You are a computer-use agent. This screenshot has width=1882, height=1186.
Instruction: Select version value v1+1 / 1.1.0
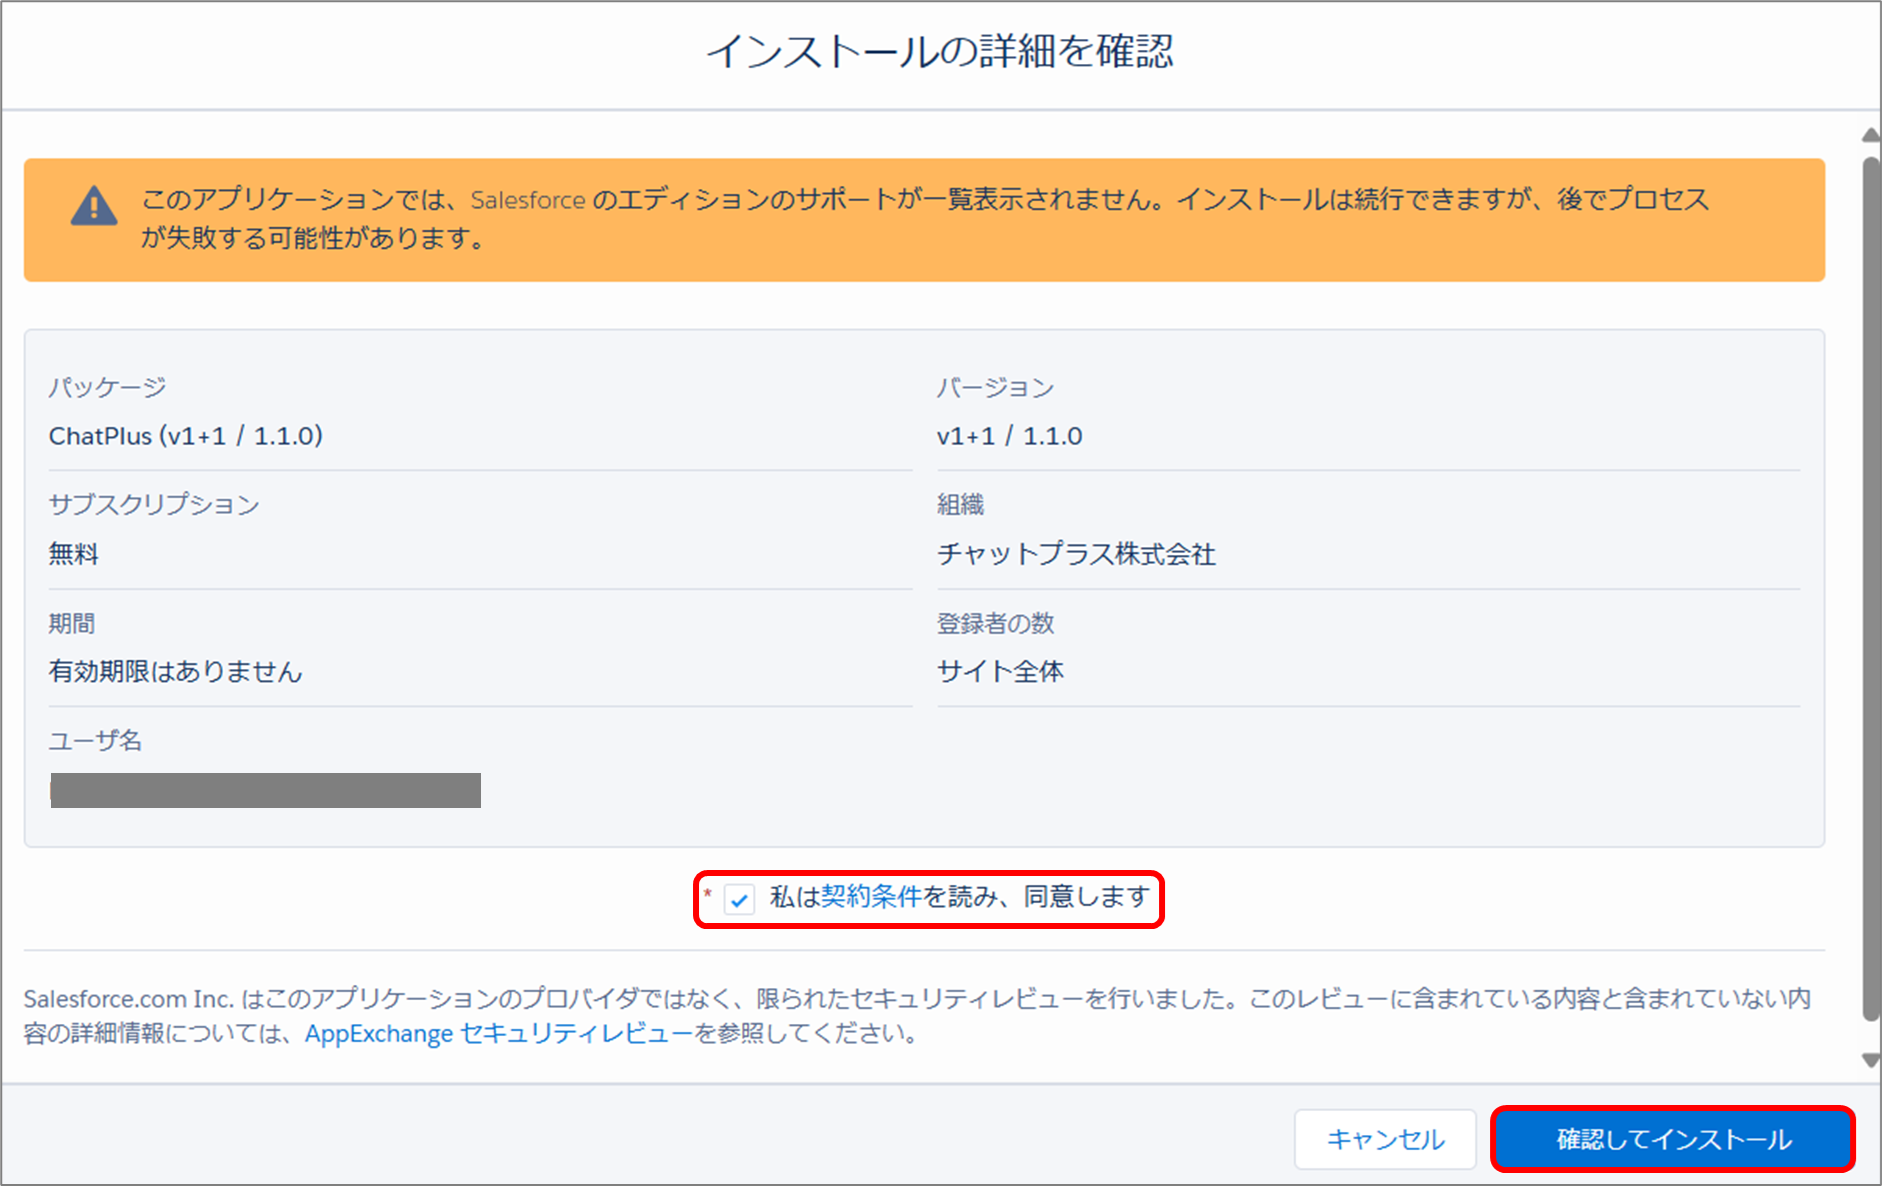(x=1009, y=436)
